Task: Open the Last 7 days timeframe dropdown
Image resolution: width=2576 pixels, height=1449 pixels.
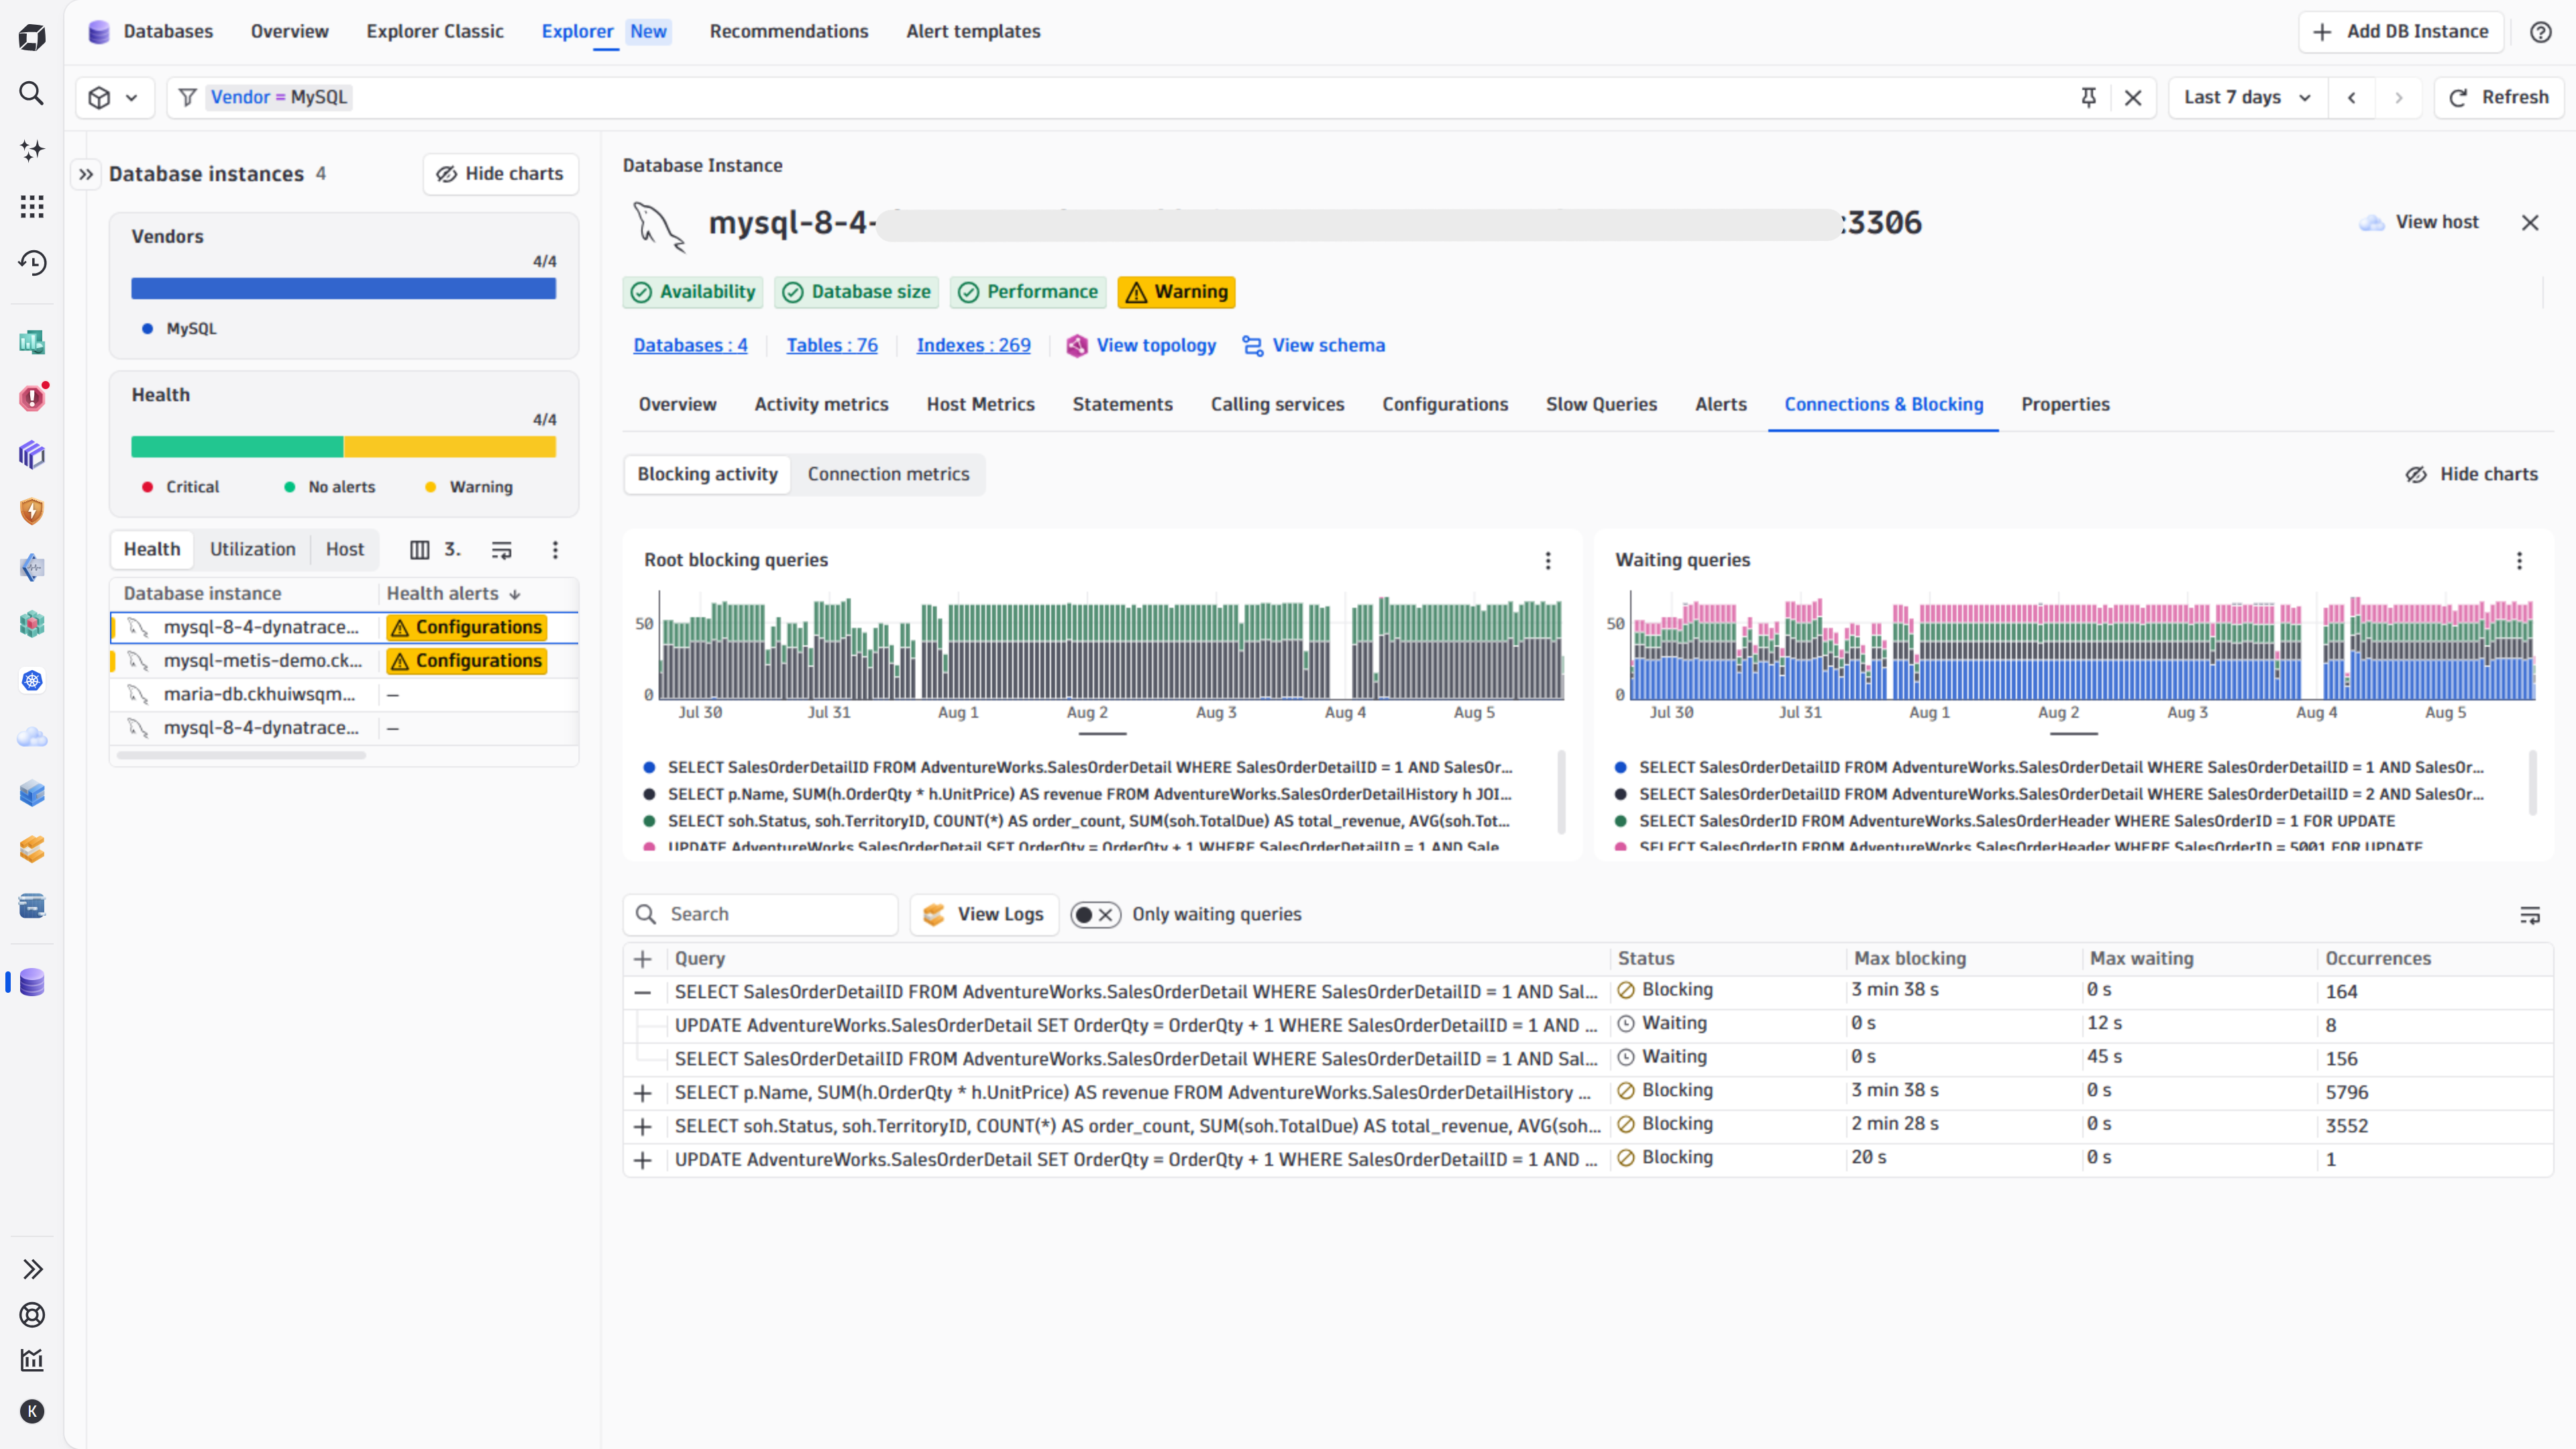Action: tap(2248, 97)
